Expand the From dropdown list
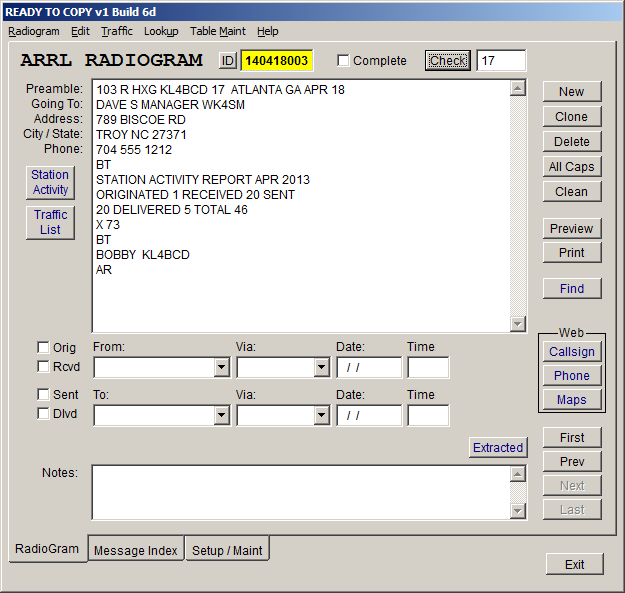Image resolution: width=625 pixels, height=593 pixels. coord(221,367)
